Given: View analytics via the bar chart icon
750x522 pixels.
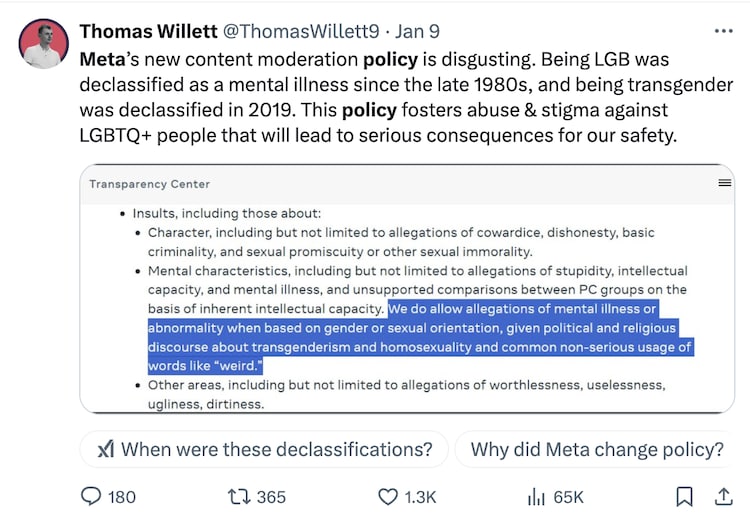Looking at the screenshot, I should [536, 497].
